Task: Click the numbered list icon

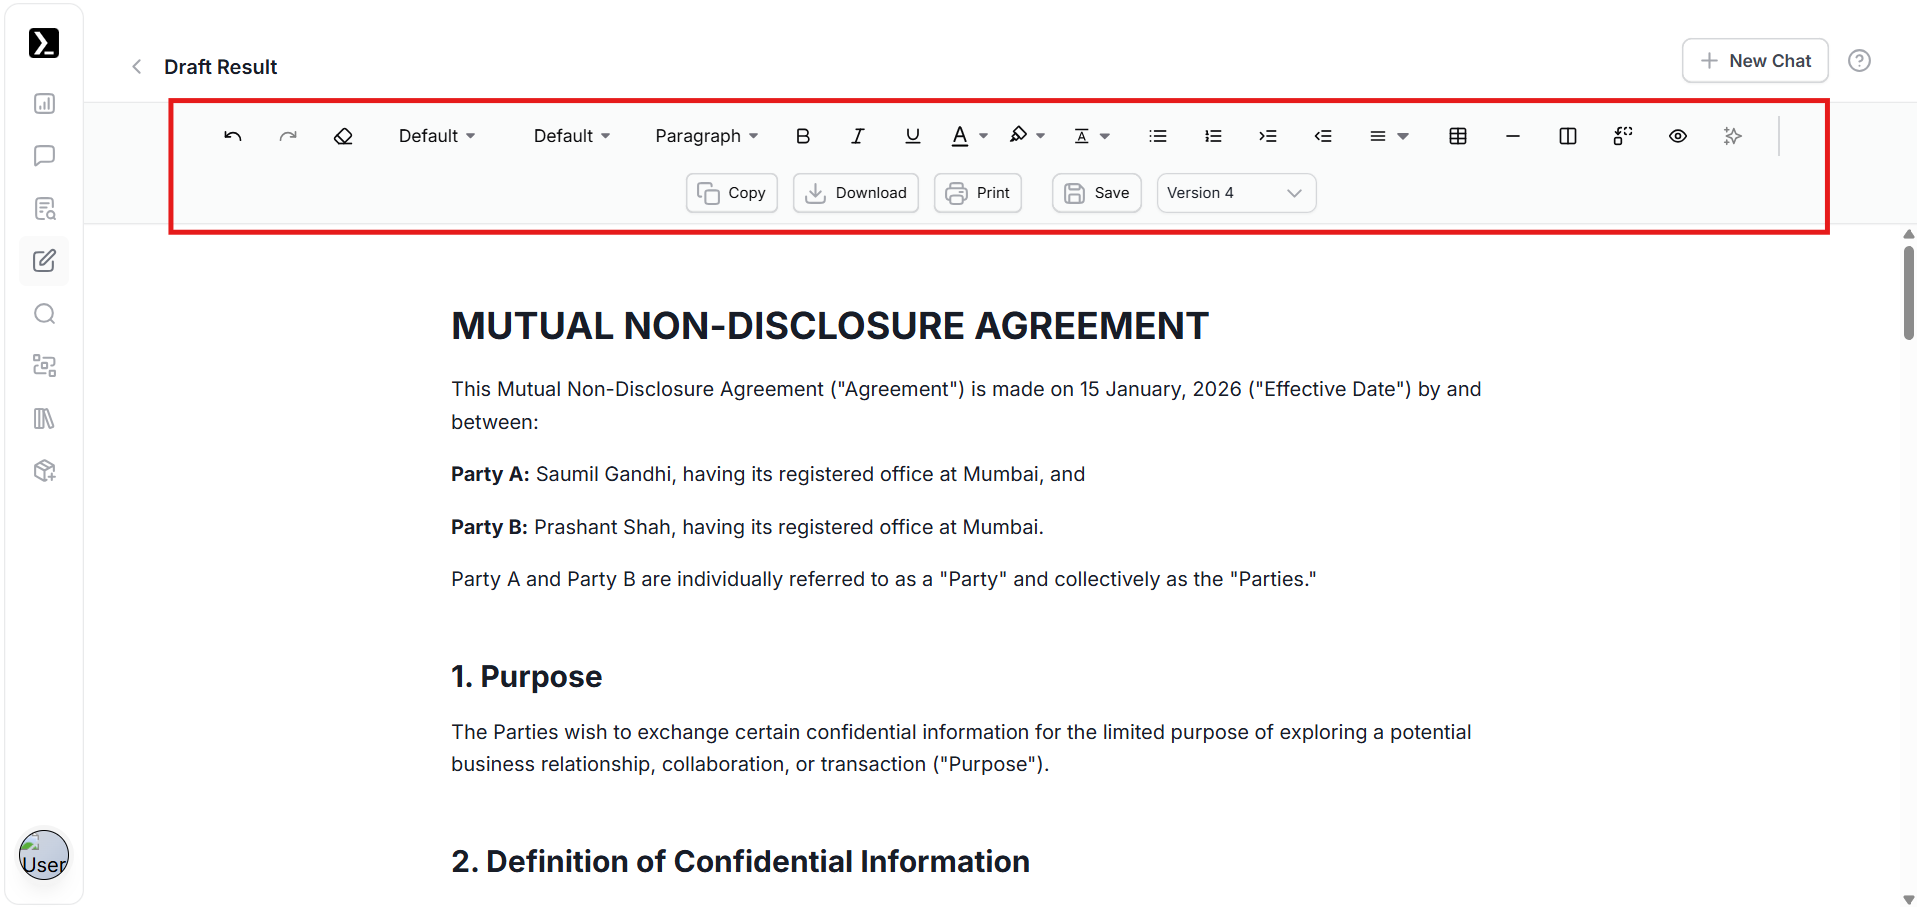Action: (x=1213, y=136)
